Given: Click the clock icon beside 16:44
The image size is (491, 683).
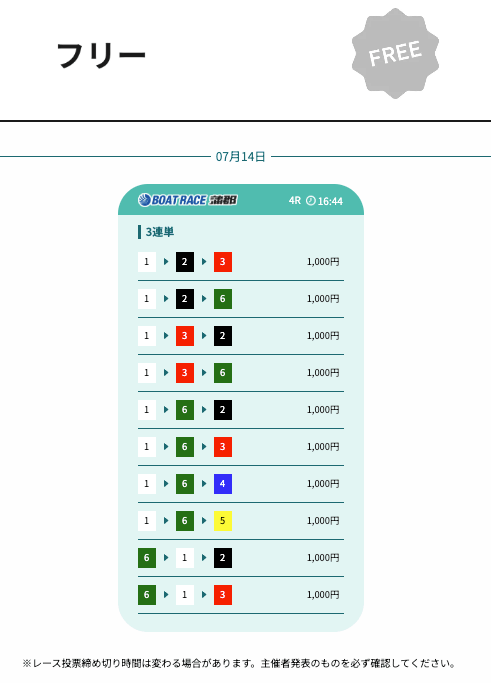Looking at the screenshot, I should [x=311, y=201].
